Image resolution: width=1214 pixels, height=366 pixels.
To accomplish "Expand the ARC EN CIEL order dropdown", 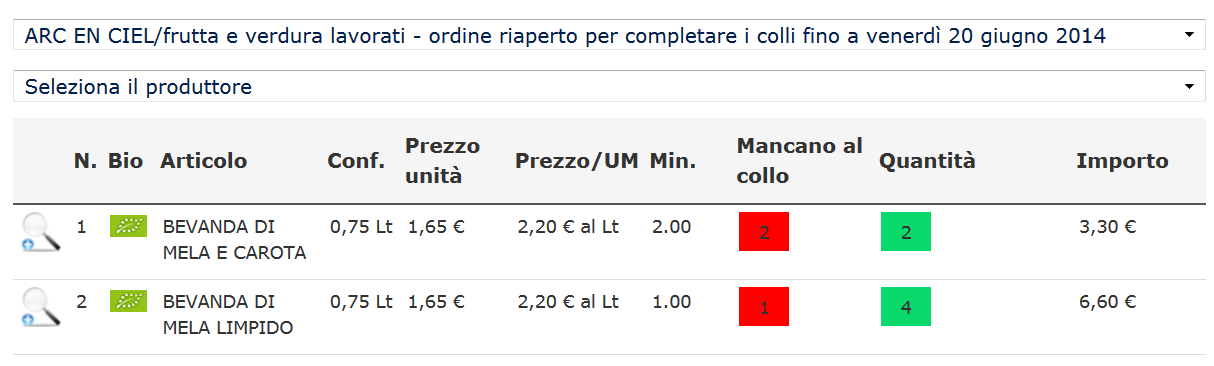I will [x=607, y=35].
